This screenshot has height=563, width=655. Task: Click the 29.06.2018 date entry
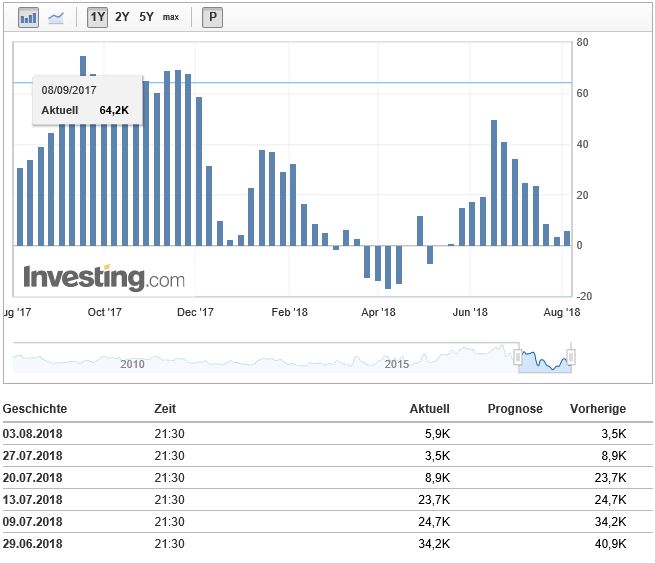coord(33,544)
